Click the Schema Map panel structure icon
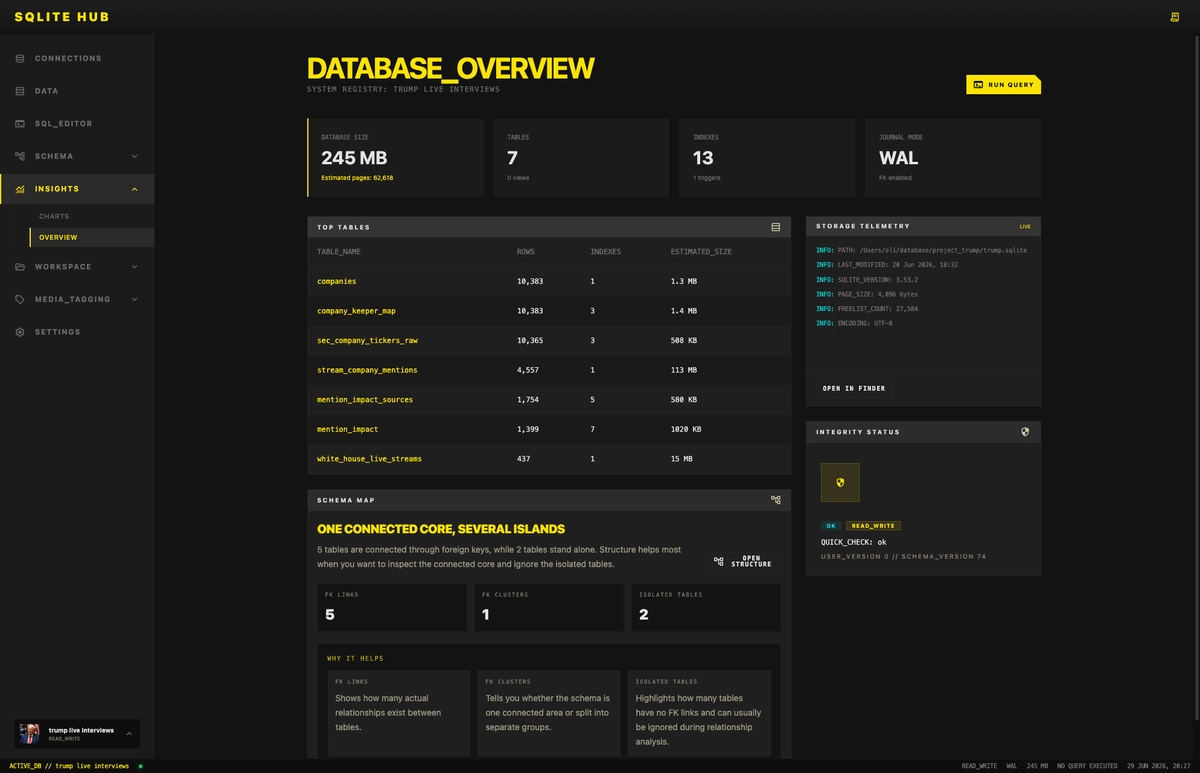 pyautogui.click(x=775, y=500)
